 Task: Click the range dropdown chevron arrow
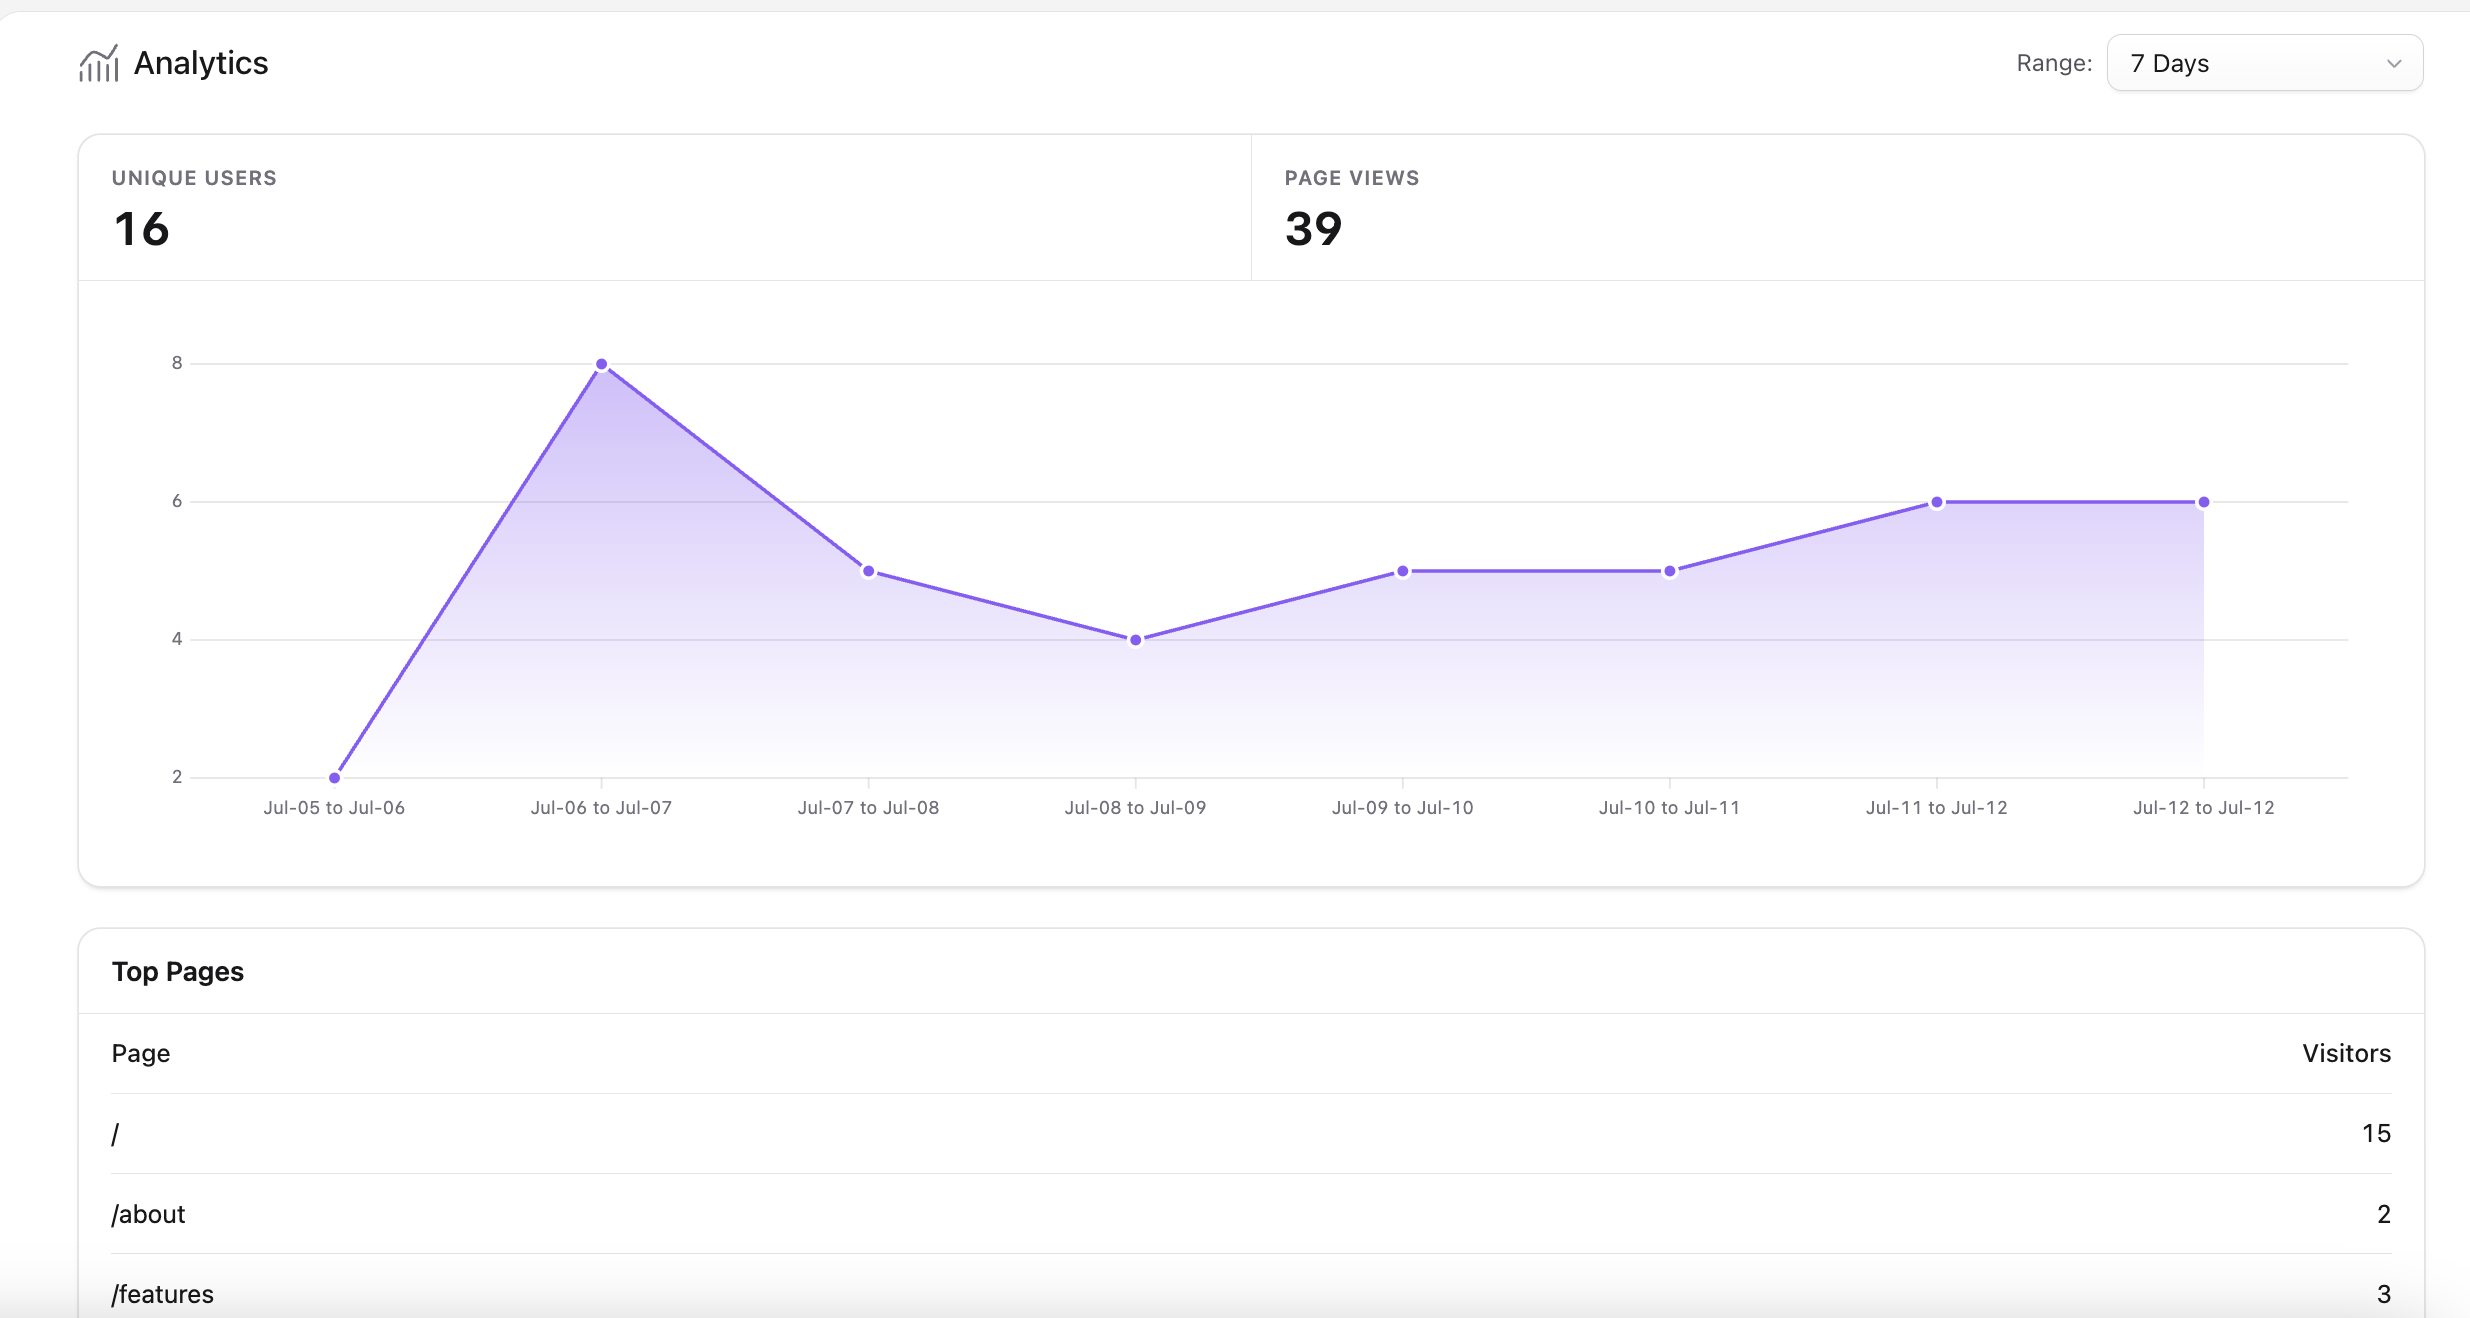click(2394, 64)
